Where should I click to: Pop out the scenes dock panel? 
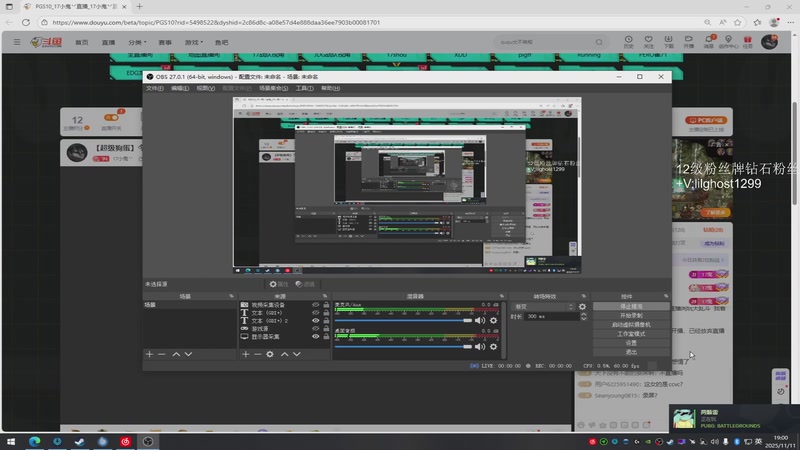pos(231,296)
